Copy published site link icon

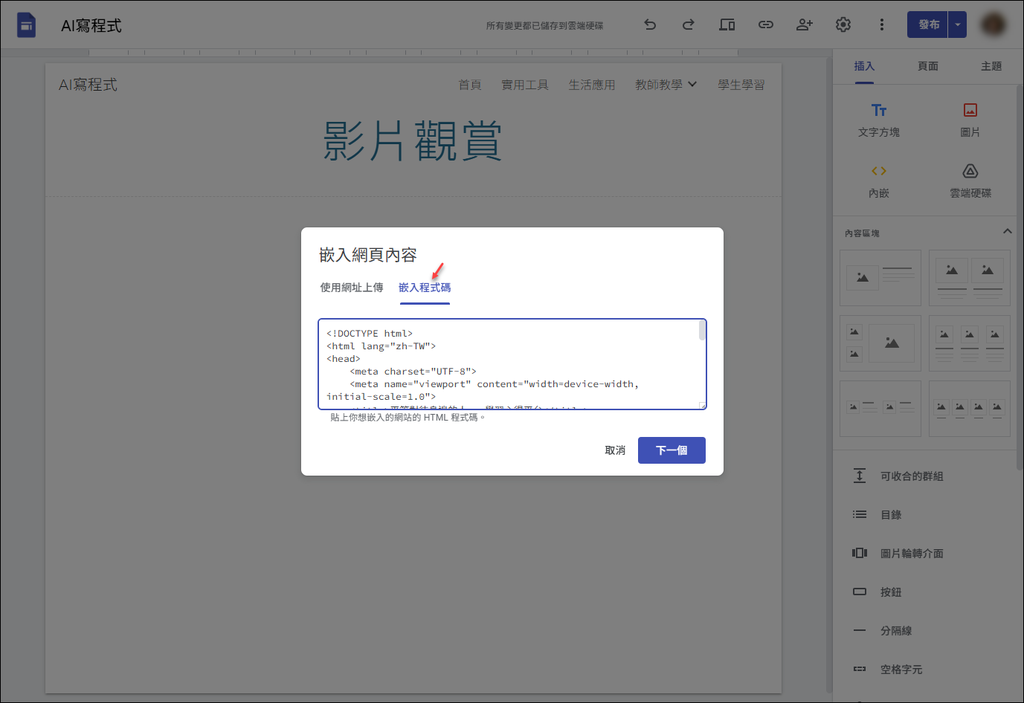click(765, 25)
